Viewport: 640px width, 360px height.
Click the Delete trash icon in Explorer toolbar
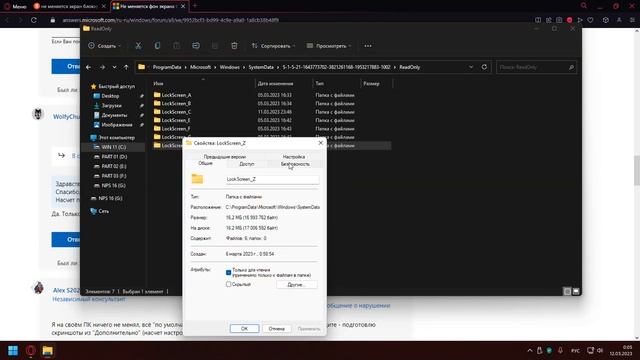(x=234, y=46)
